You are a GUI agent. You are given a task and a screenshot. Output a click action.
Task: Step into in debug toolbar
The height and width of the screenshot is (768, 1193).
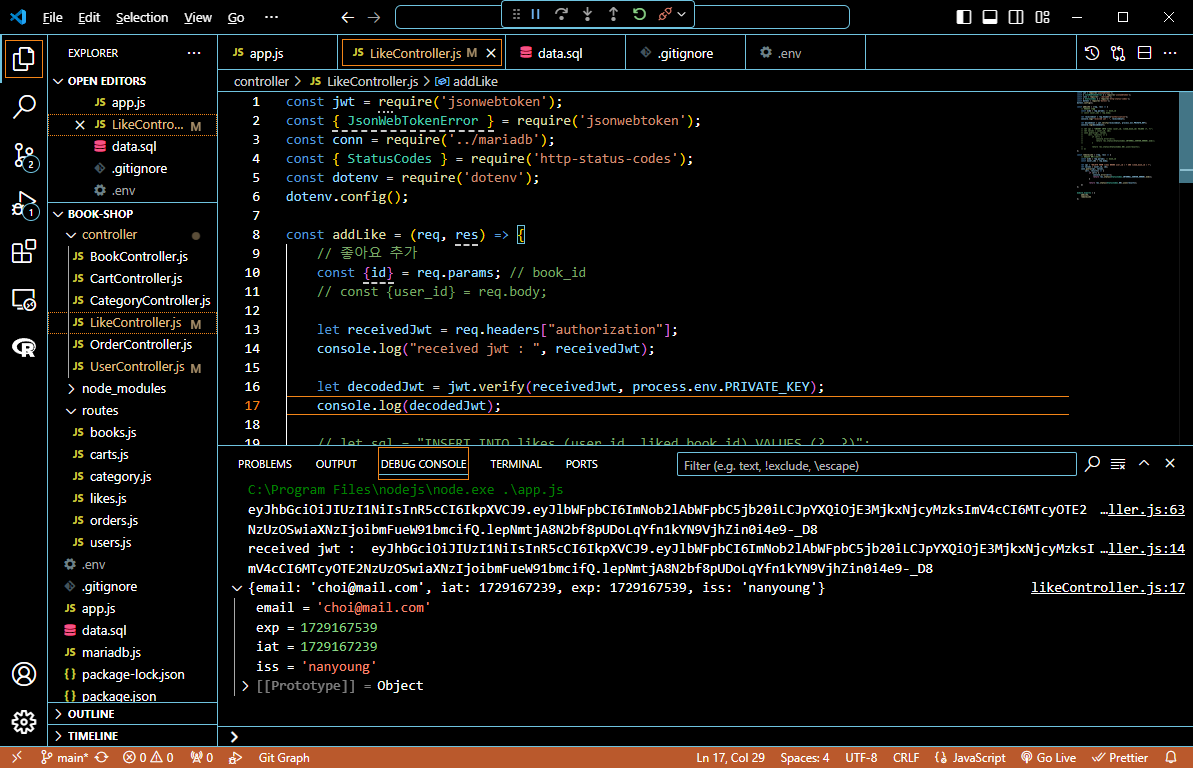tap(587, 14)
